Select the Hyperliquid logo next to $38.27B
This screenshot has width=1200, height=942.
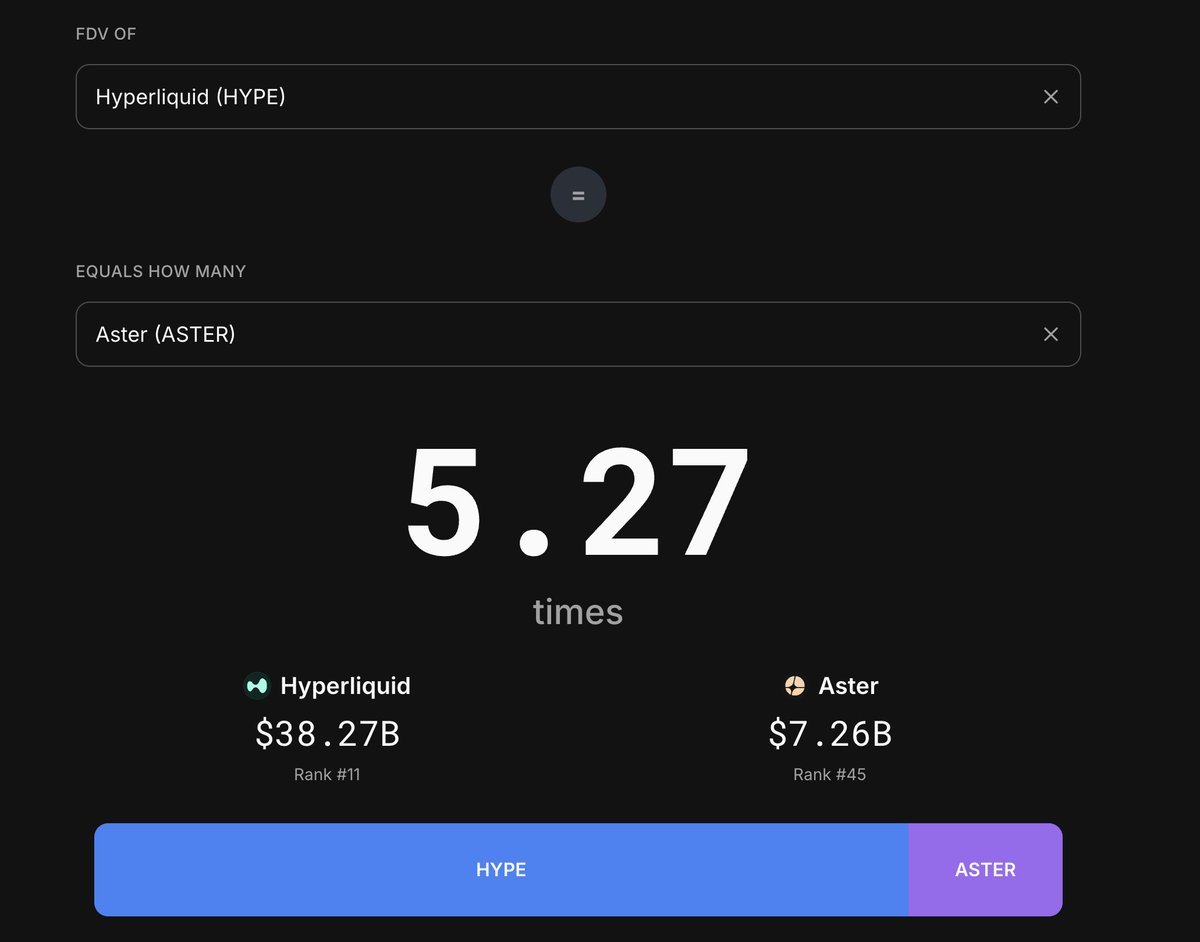pyautogui.click(x=256, y=686)
